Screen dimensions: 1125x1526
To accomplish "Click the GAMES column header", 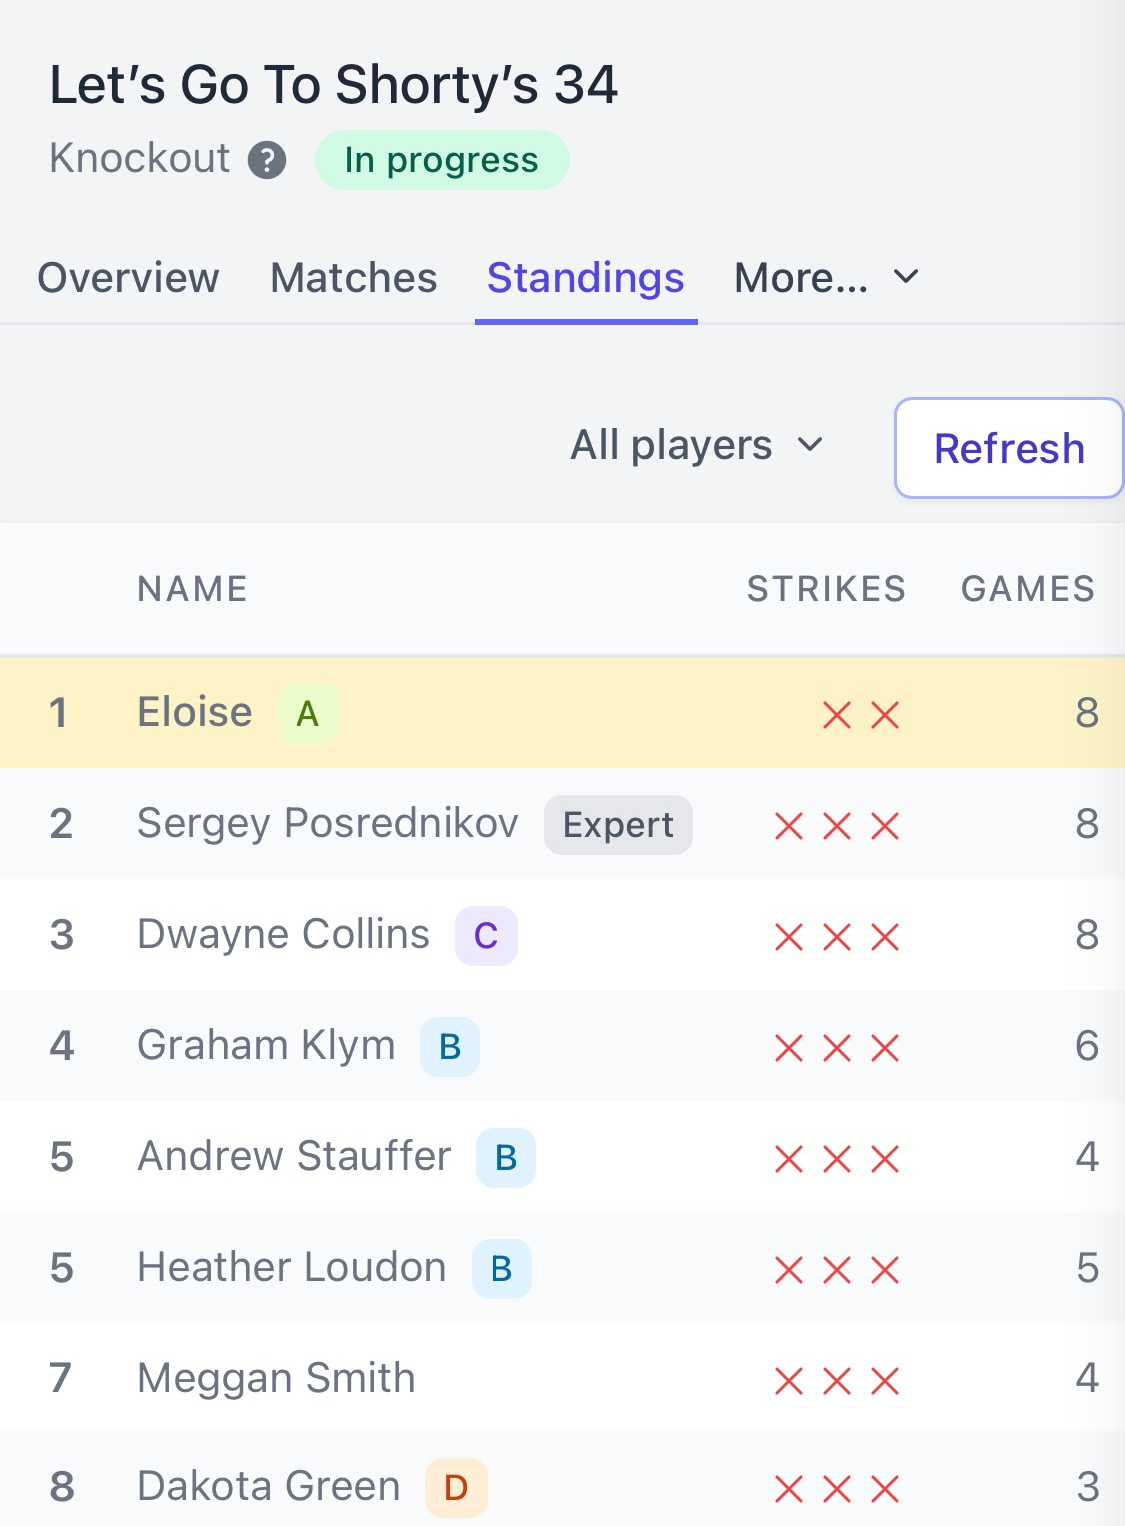I will click(x=1027, y=589).
